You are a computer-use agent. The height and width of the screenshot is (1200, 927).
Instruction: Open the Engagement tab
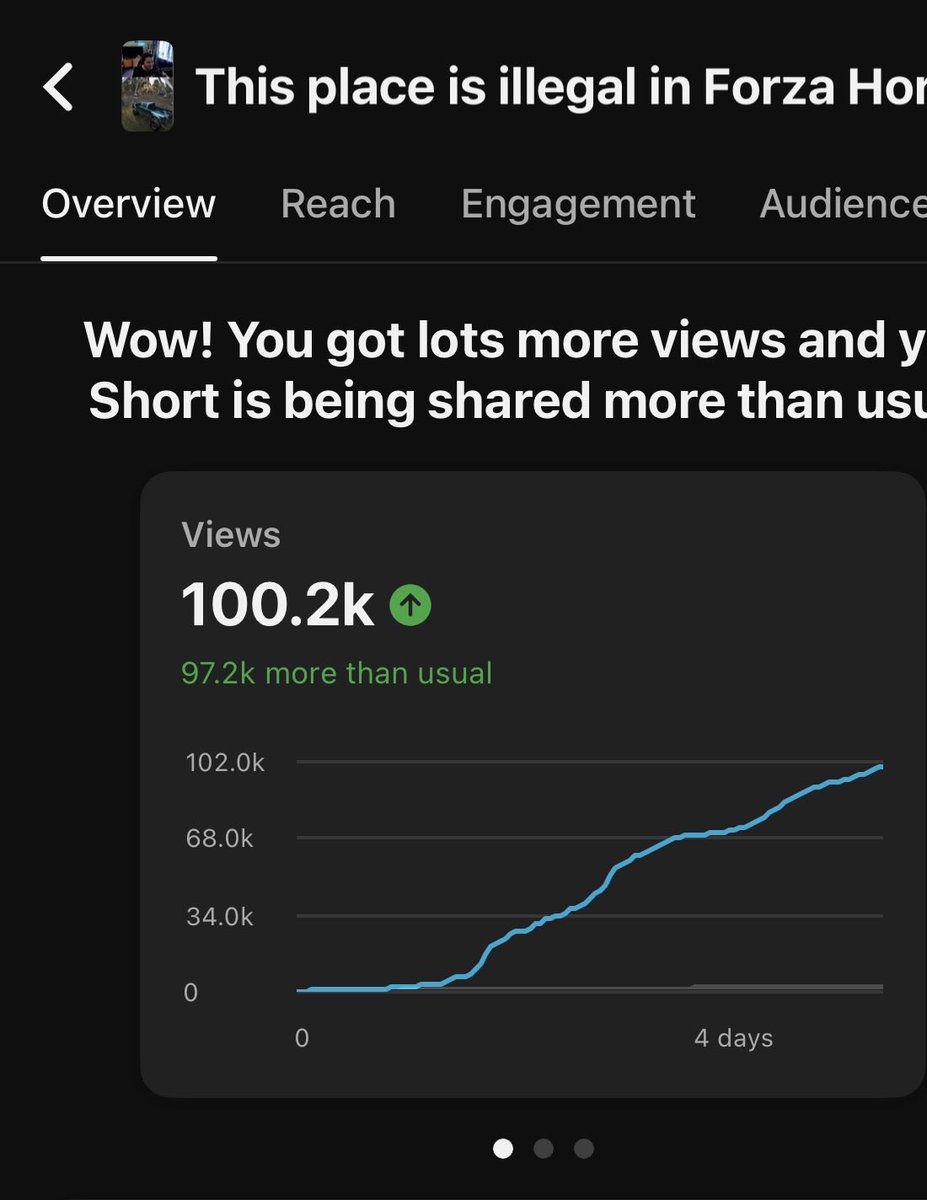click(578, 204)
